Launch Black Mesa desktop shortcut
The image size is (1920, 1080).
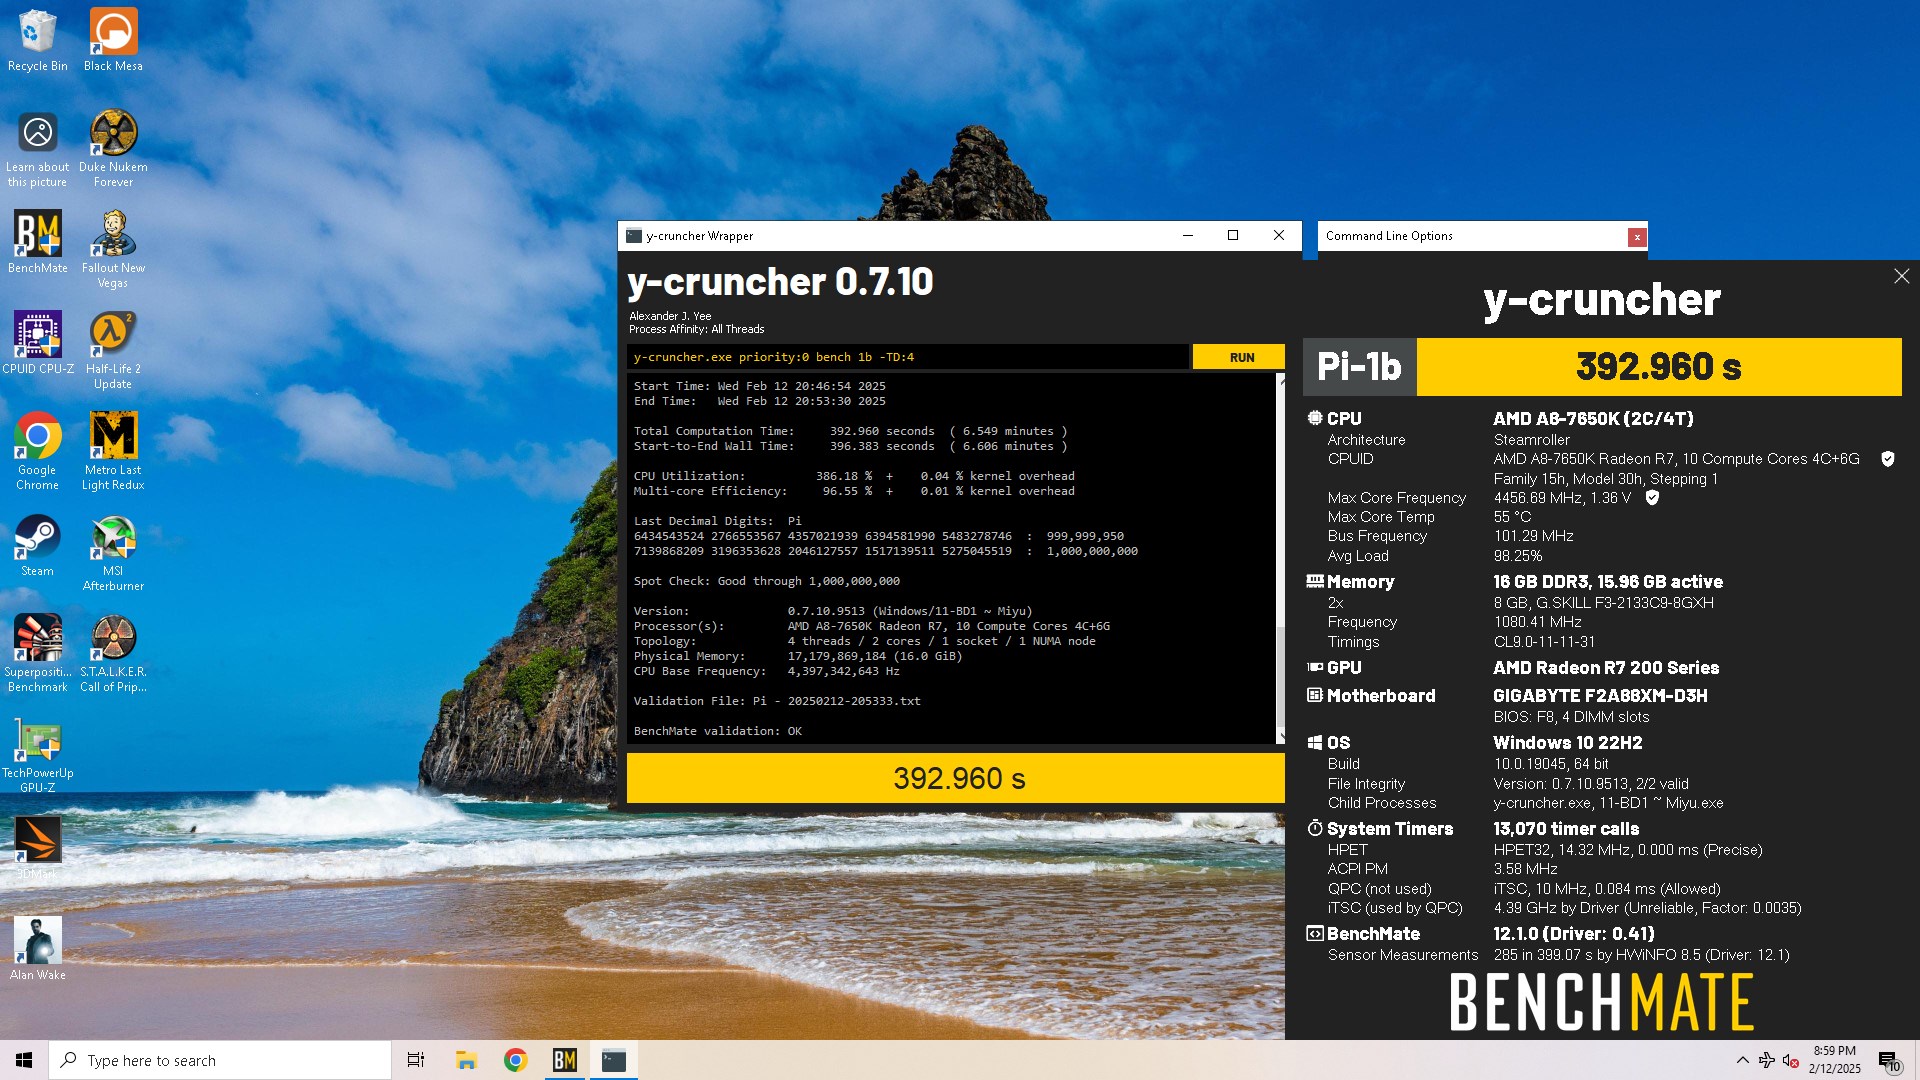click(113, 40)
